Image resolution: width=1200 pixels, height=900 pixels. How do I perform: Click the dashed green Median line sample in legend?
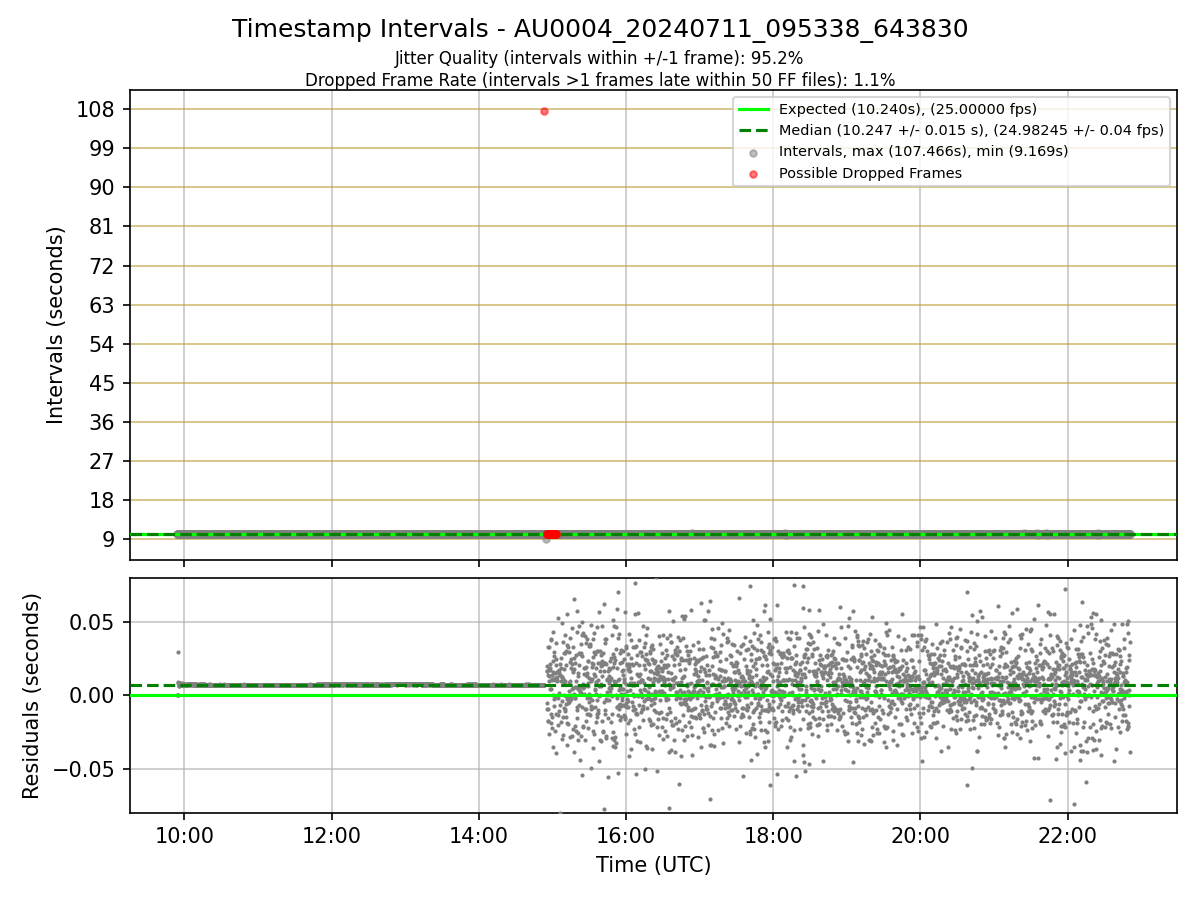click(x=754, y=130)
